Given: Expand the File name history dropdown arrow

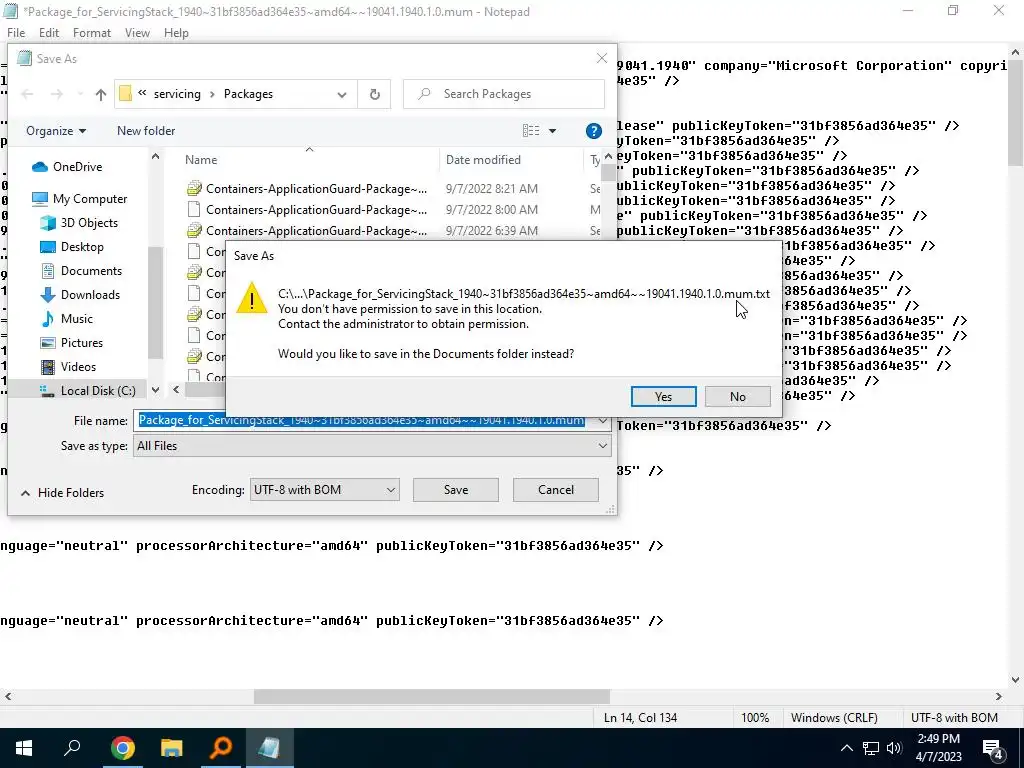Looking at the screenshot, I should pos(602,421).
